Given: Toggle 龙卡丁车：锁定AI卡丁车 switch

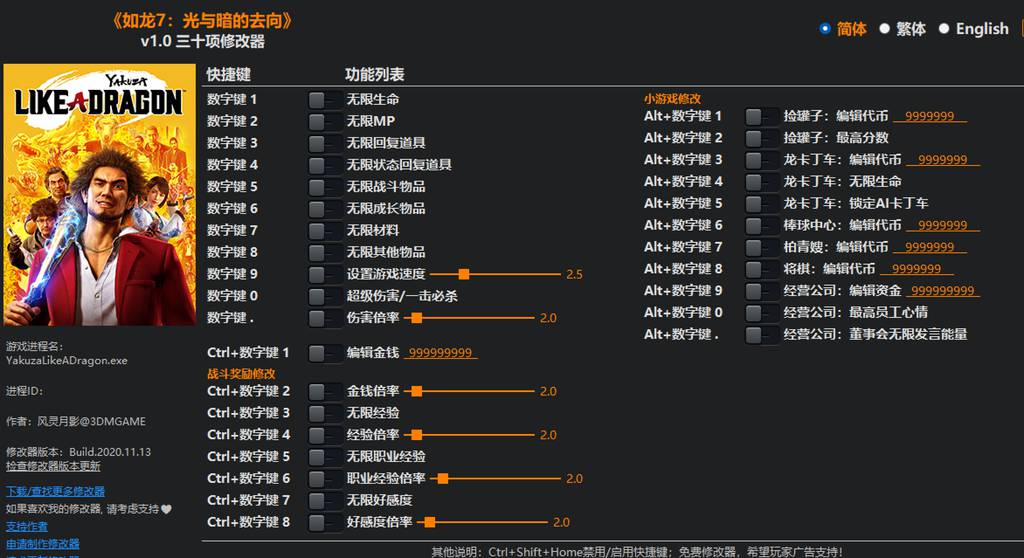Looking at the screenshot, I should [x=761, y=204].
